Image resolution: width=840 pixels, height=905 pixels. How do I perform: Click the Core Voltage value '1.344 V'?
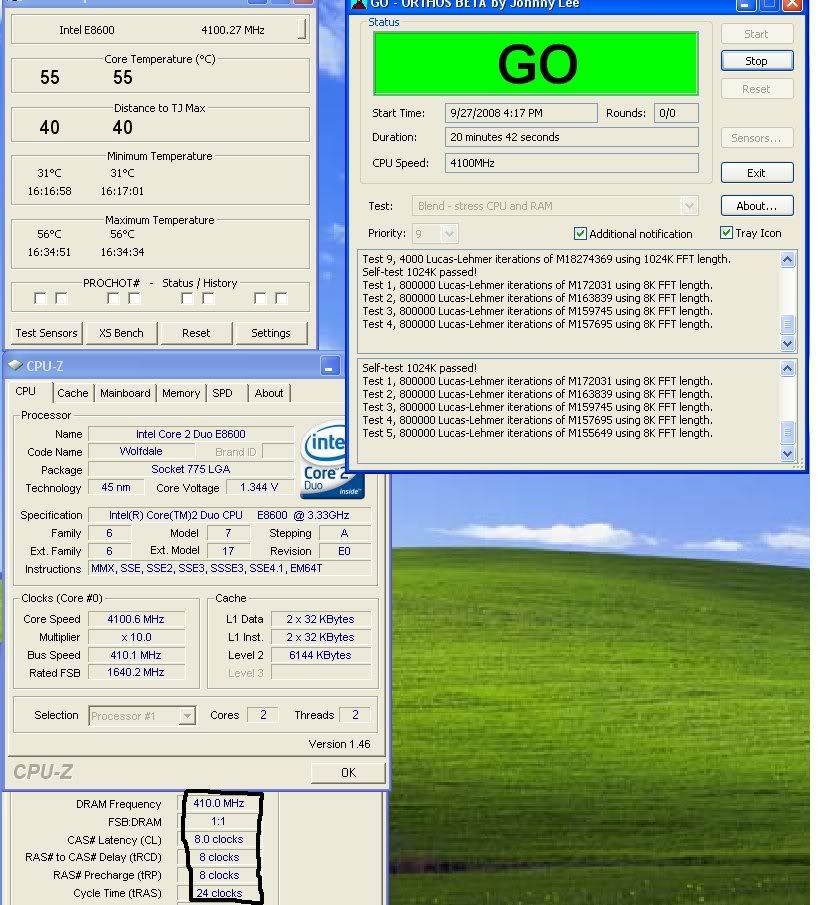tap(259, 487)
